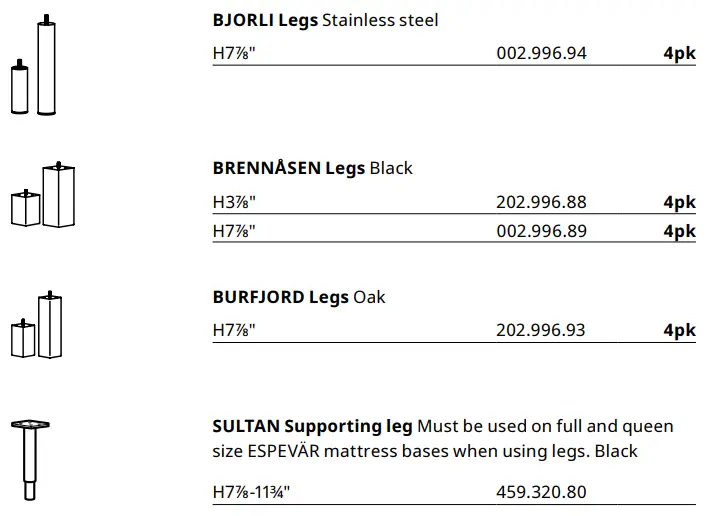Click the SULTAN H7⅞-11¾" size label
The width and height of the screenshot is (706, 516).
(x=252, y=492)
